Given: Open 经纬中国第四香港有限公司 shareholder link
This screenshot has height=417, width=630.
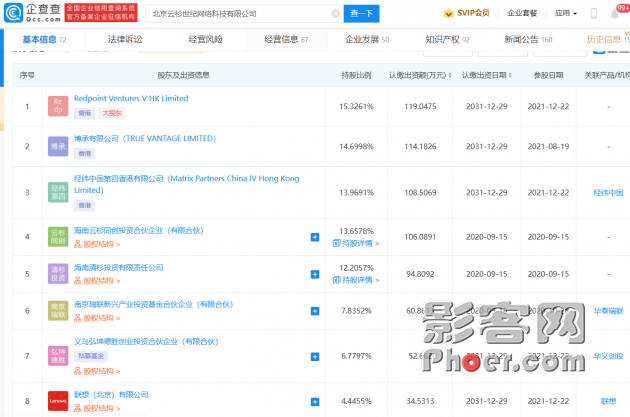Looking at the screenshot, I should pyautogui.click(x=186, y=184).
